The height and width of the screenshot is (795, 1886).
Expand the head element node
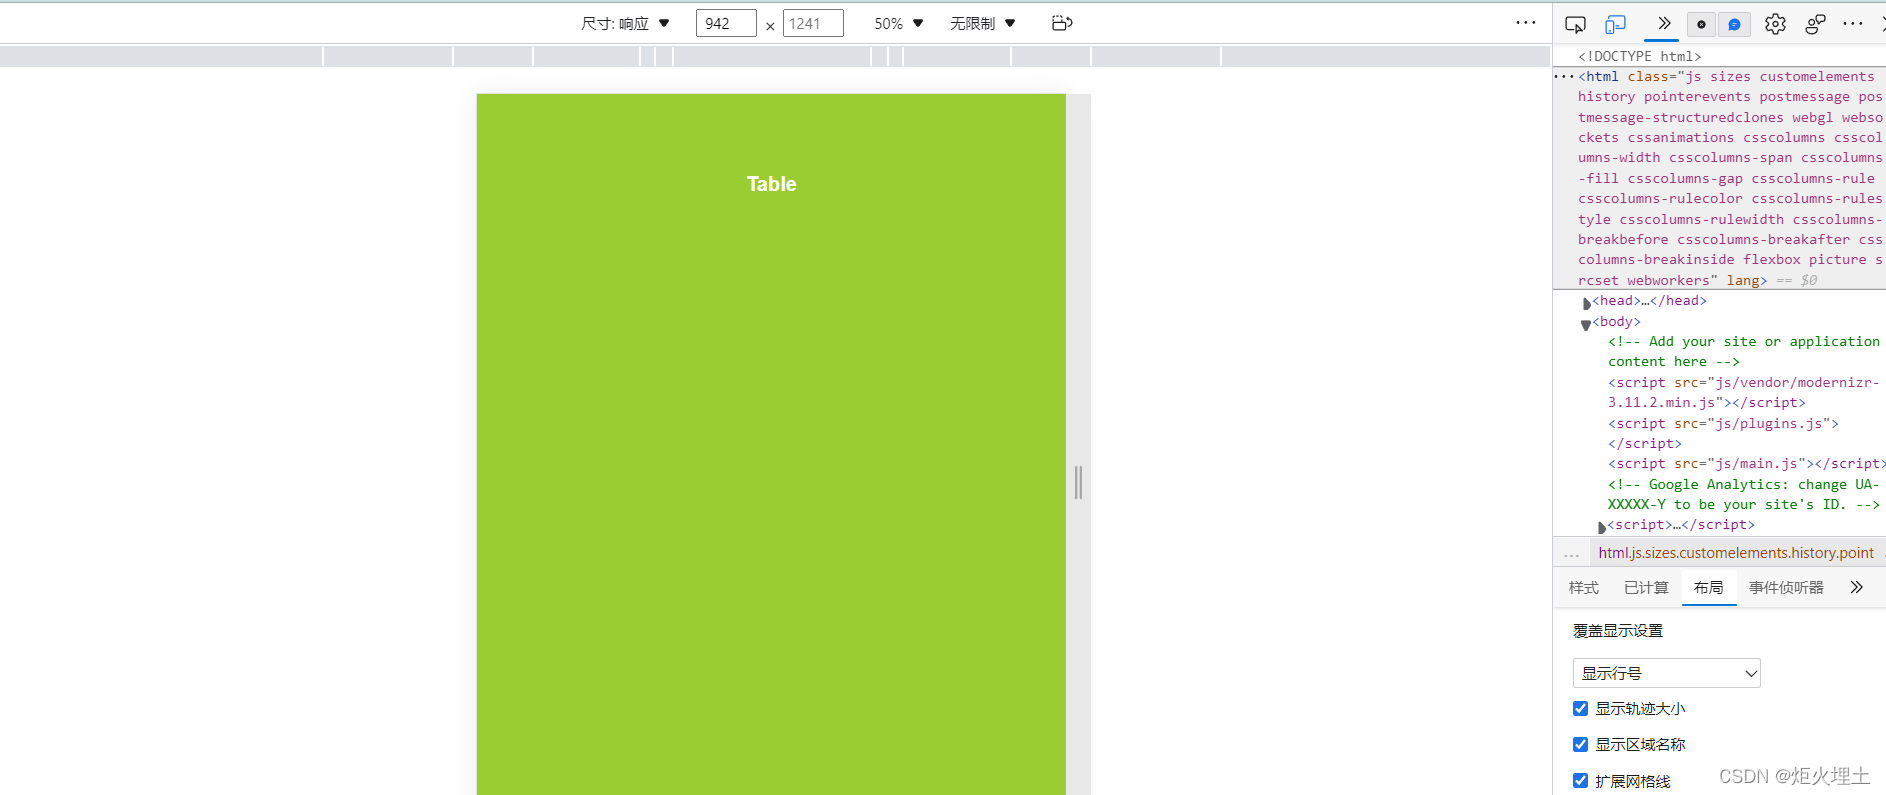click(x=1586, y=302)
